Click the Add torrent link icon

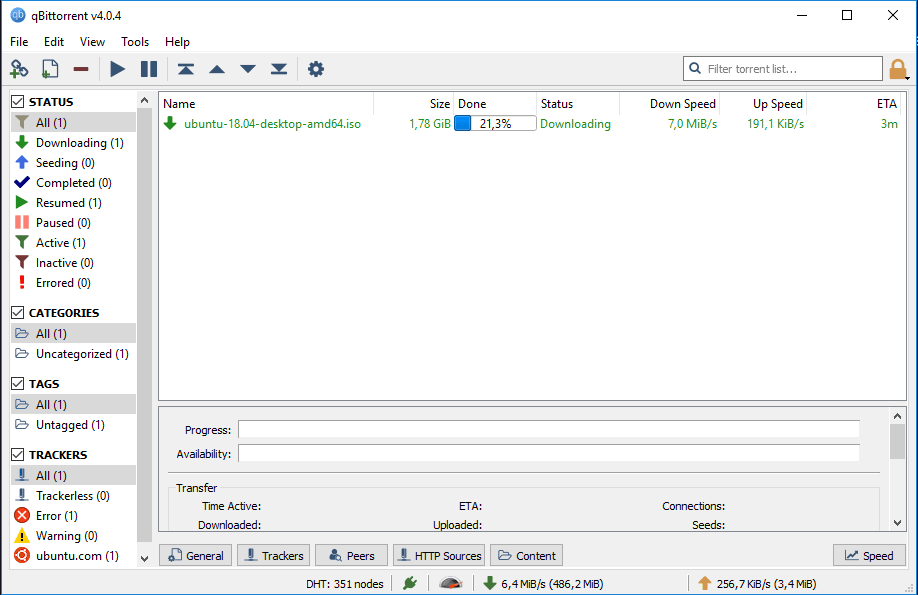pyautogui.click(x=19, y=69)
